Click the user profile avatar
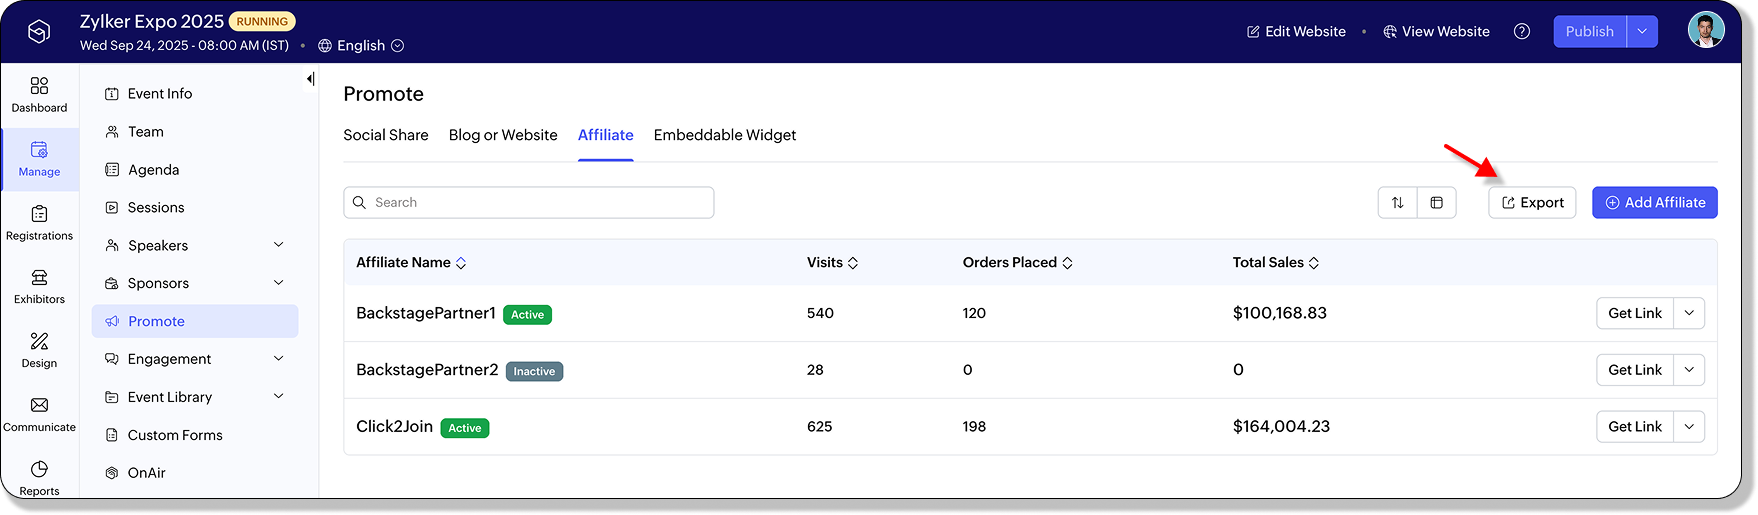This screenshot has height=515, width=1758. (1705, 31)
